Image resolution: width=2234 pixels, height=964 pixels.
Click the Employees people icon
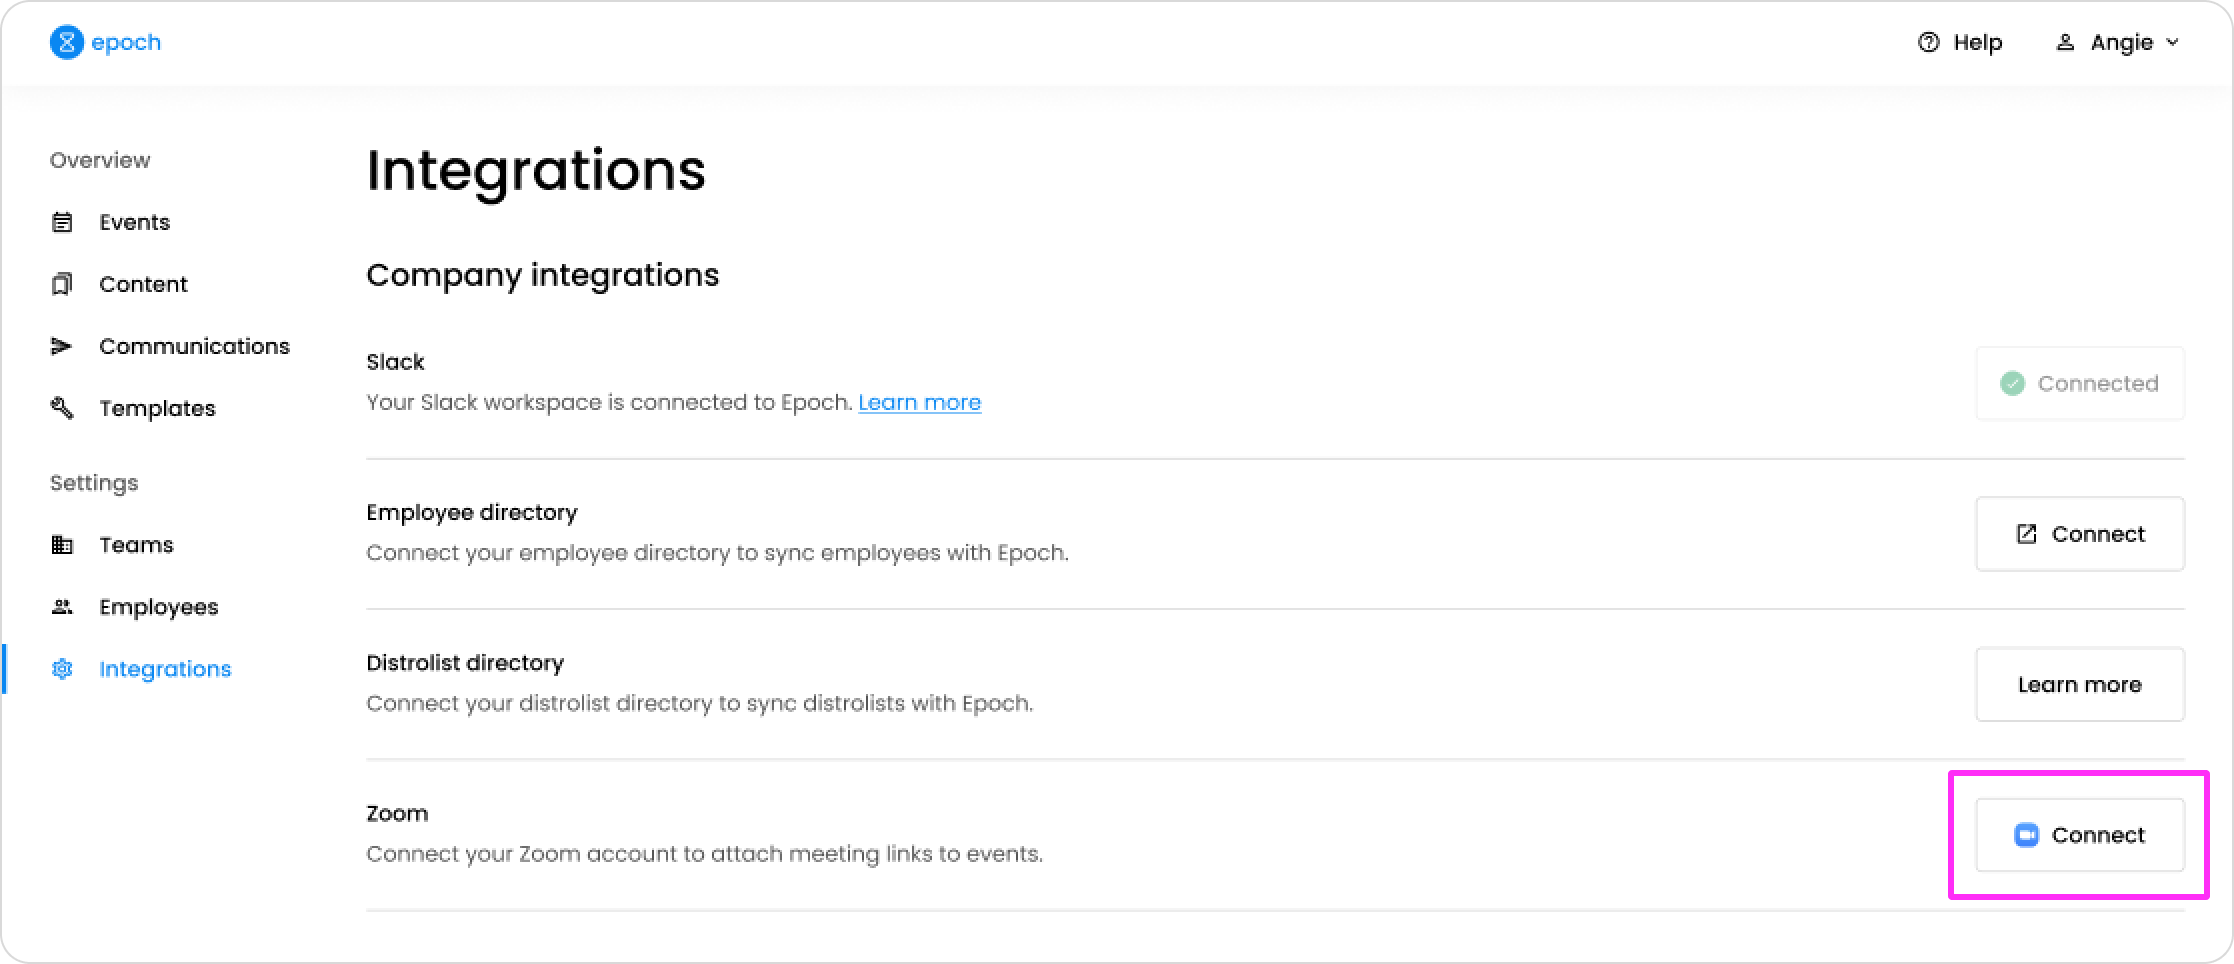[x=62, y=607]
